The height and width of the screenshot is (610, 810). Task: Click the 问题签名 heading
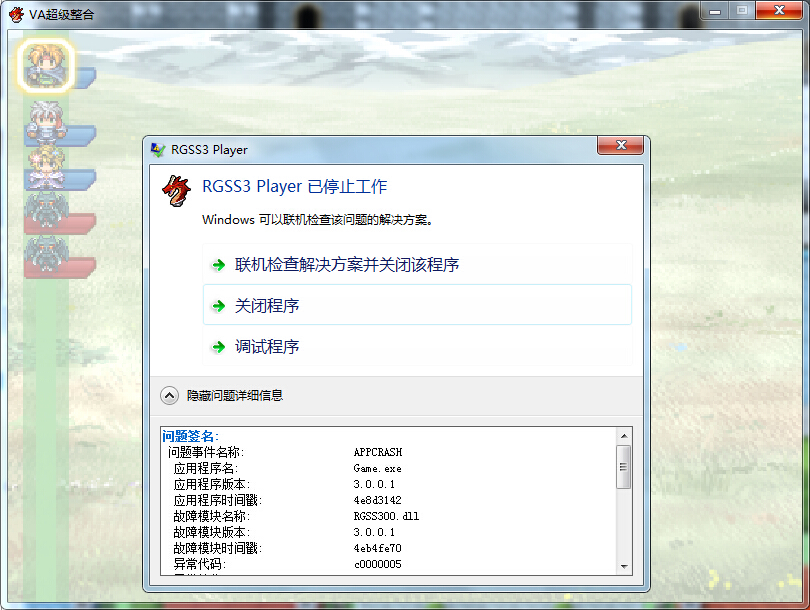point(191,436)
